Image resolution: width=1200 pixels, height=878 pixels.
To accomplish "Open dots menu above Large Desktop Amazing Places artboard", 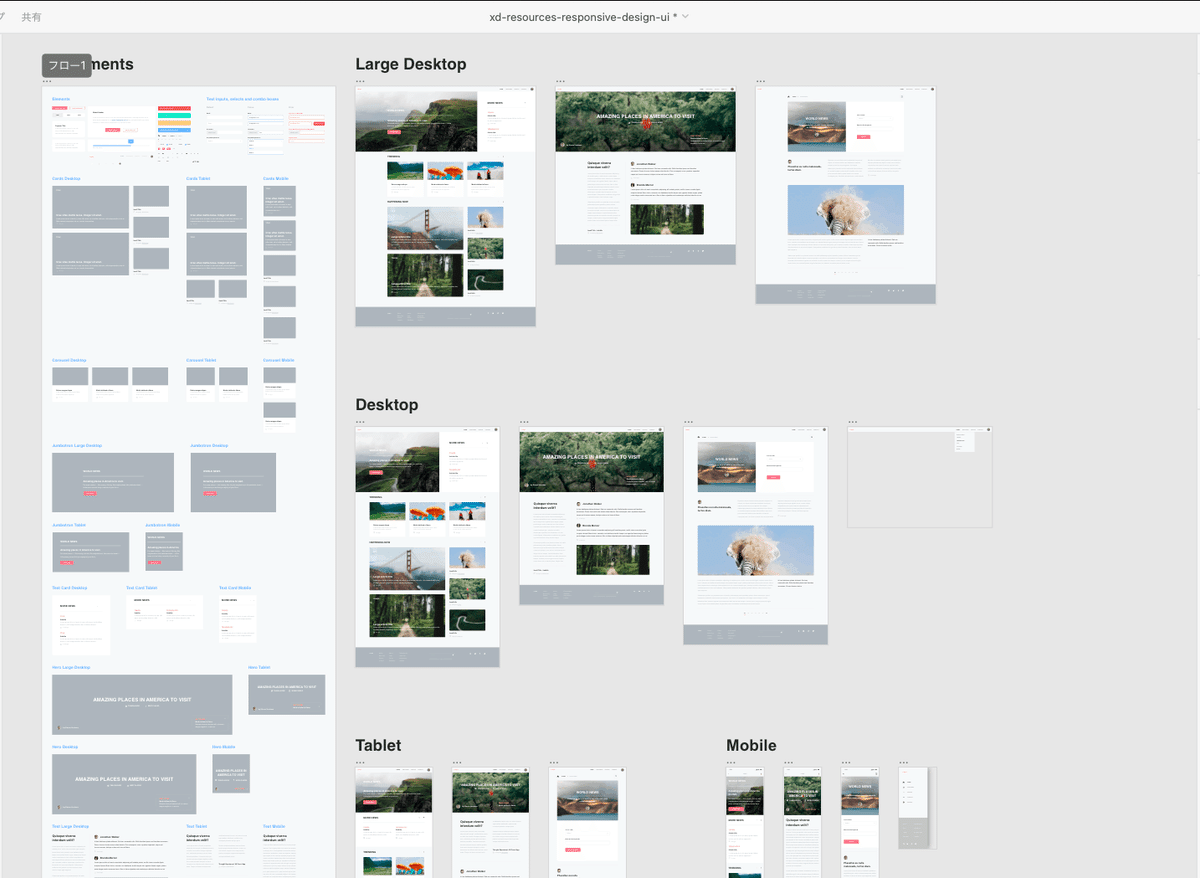I will point(560,81).
